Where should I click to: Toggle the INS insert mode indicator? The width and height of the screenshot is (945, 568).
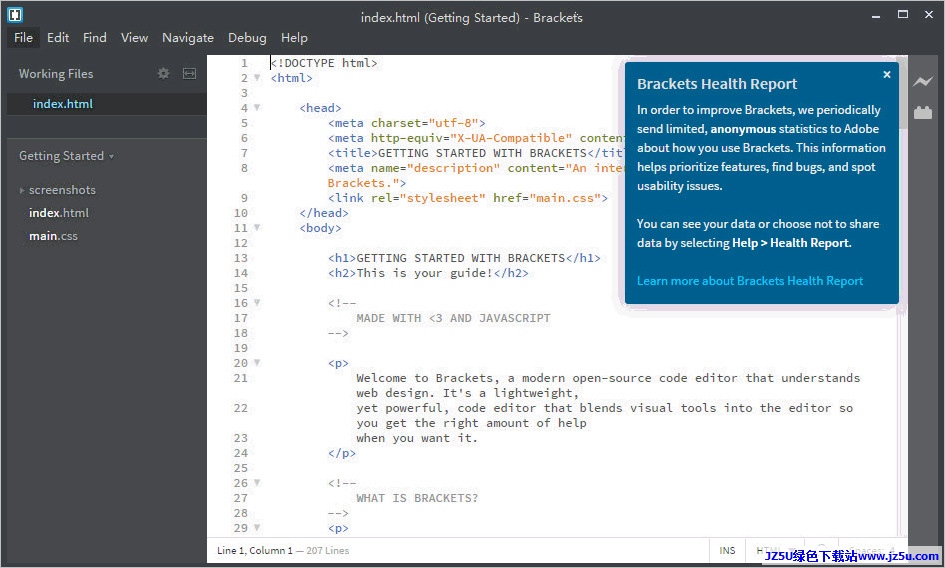pyautogui.click(x=727, y=551)
